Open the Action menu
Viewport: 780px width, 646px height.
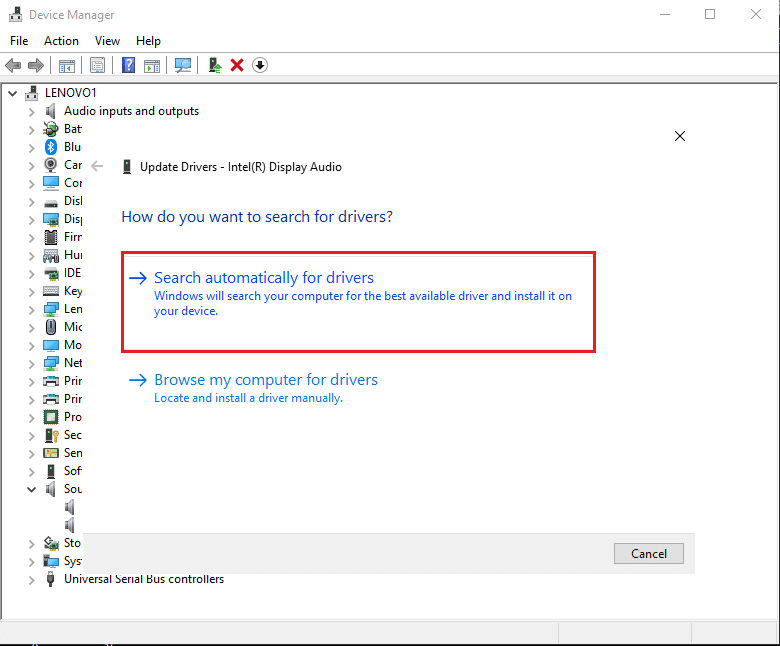(61, 41)
